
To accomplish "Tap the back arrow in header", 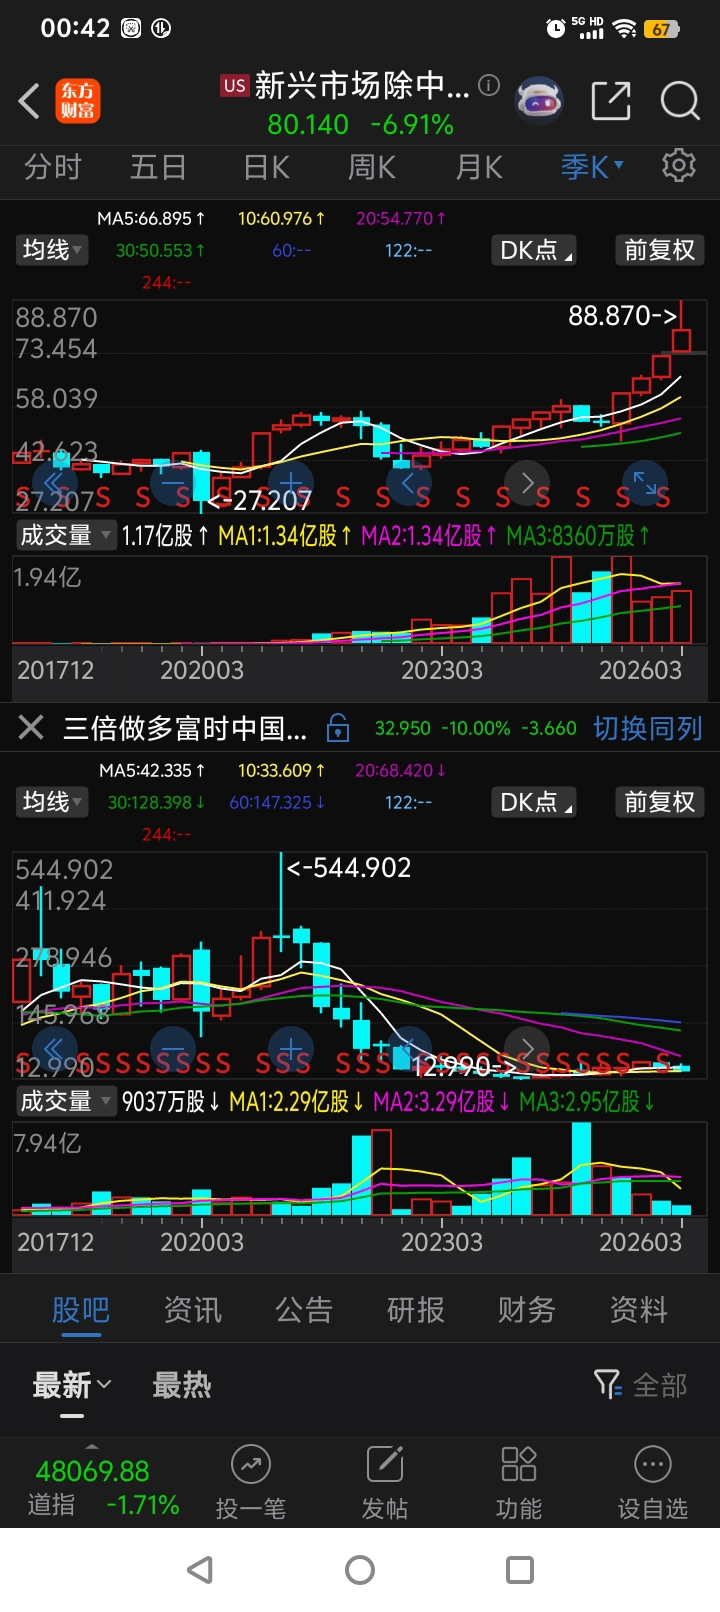I will [30, 101].
